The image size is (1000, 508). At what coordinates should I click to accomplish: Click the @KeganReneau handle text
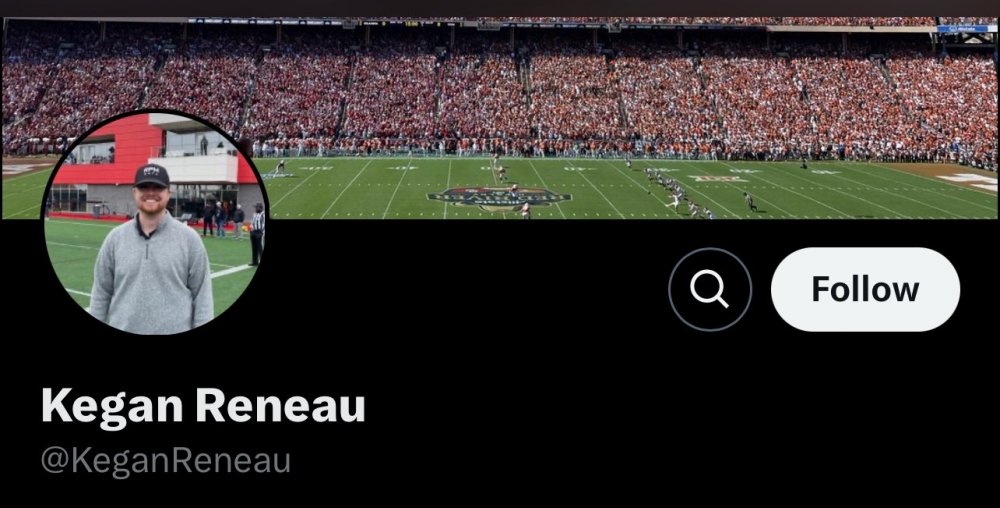(166, 460)
